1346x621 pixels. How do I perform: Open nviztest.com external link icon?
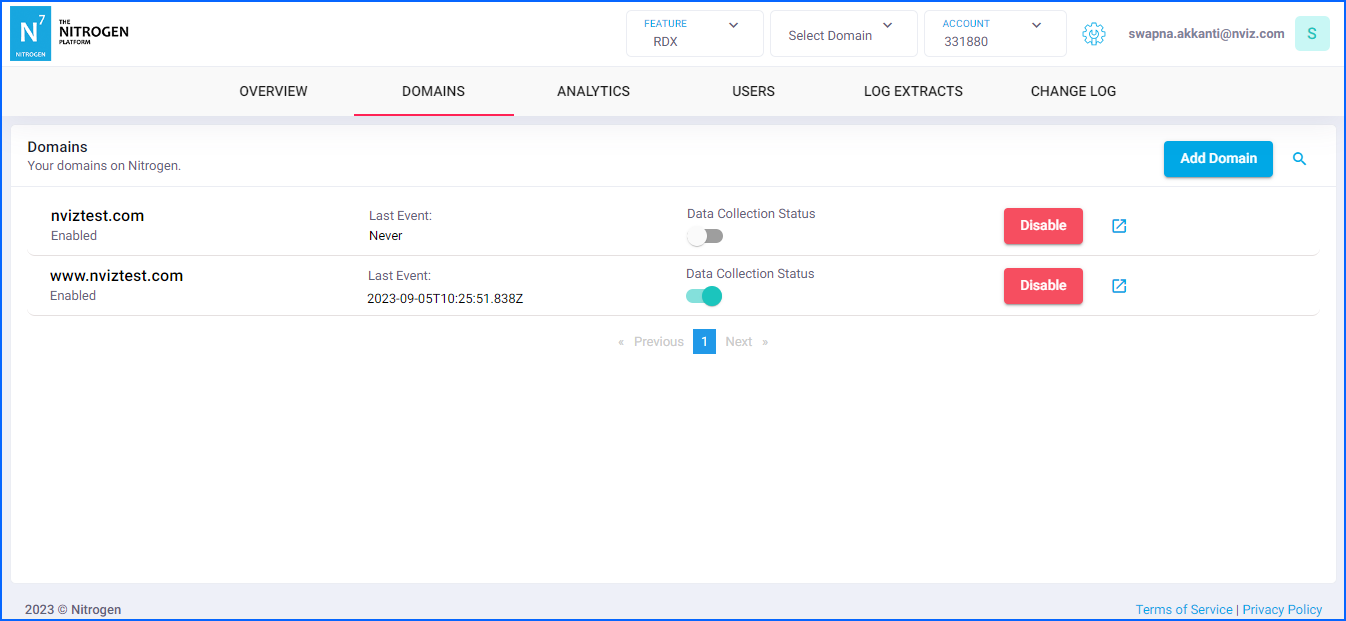point(1119,226)
